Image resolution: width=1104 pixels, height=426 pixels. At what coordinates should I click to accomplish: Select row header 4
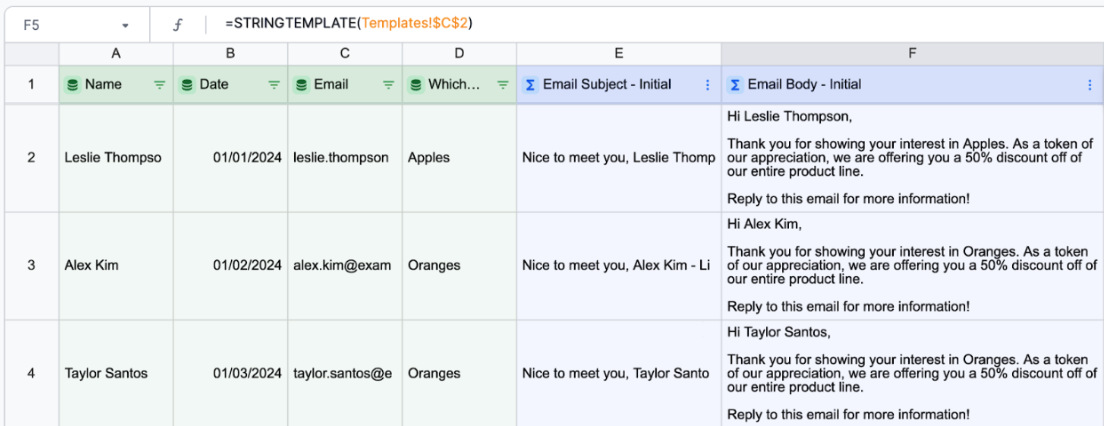coord(31,373)
